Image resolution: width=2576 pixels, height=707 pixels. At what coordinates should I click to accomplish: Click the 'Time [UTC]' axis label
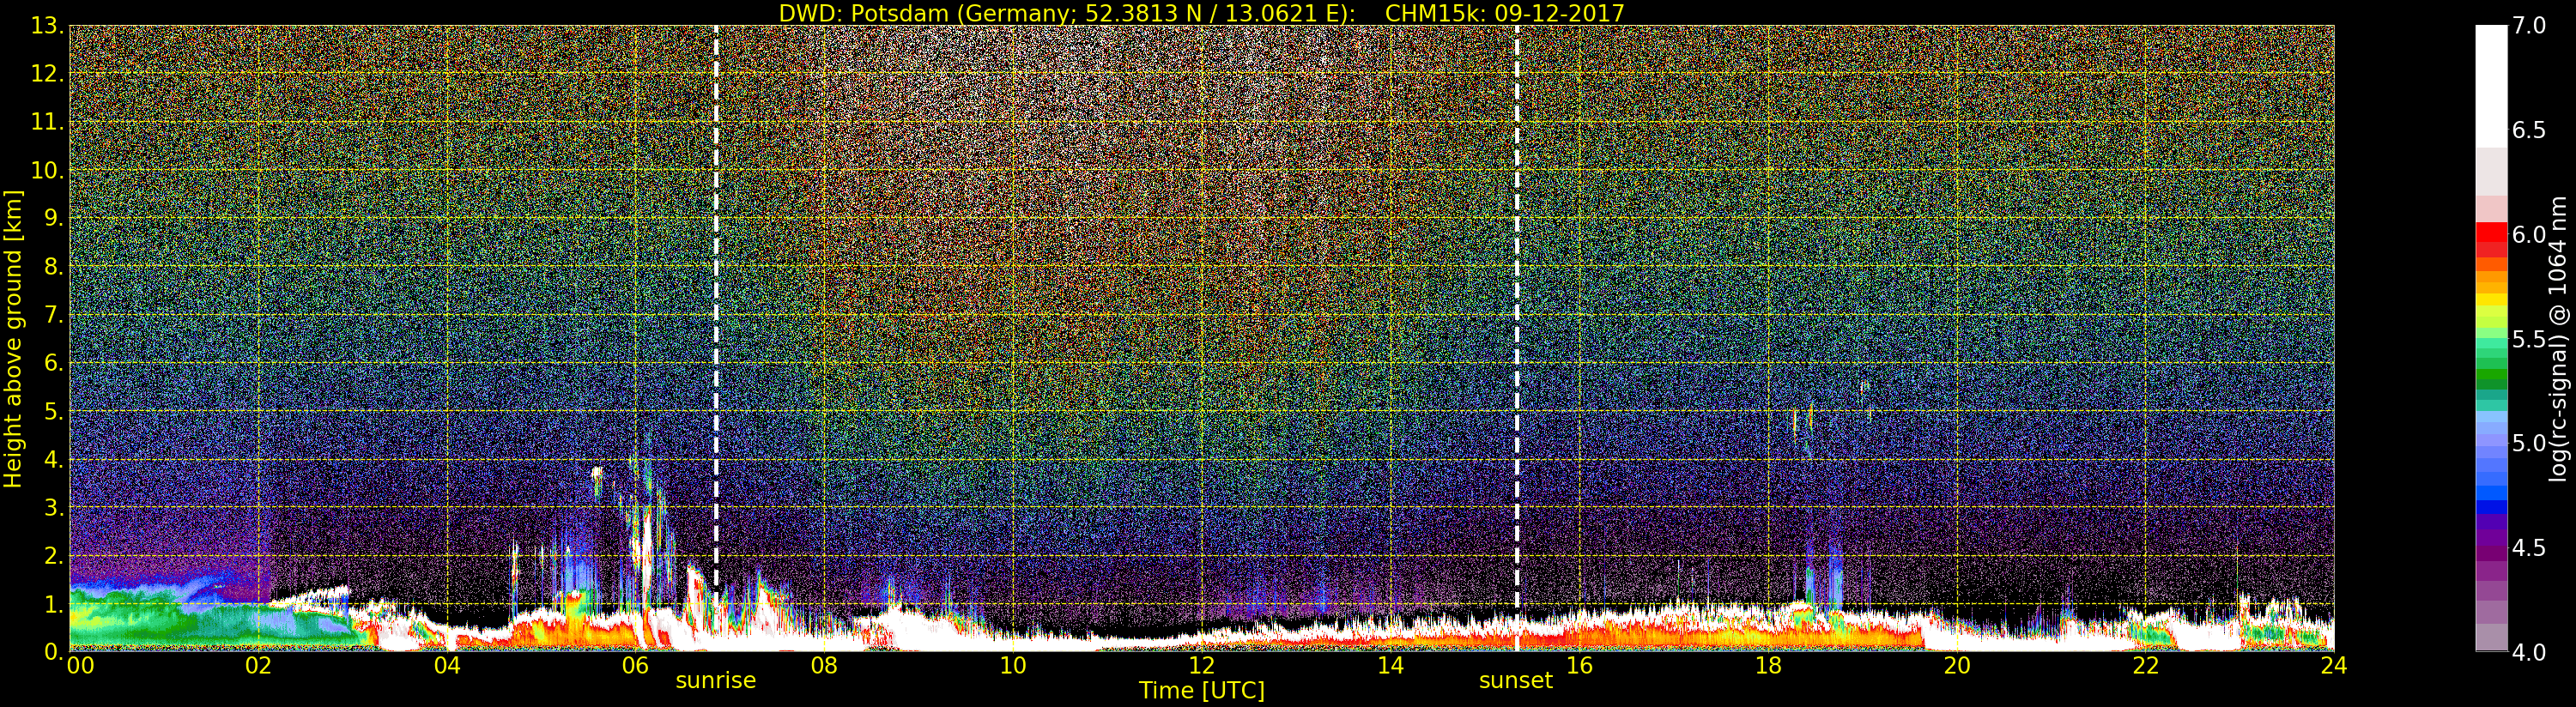coord(1201,691)
